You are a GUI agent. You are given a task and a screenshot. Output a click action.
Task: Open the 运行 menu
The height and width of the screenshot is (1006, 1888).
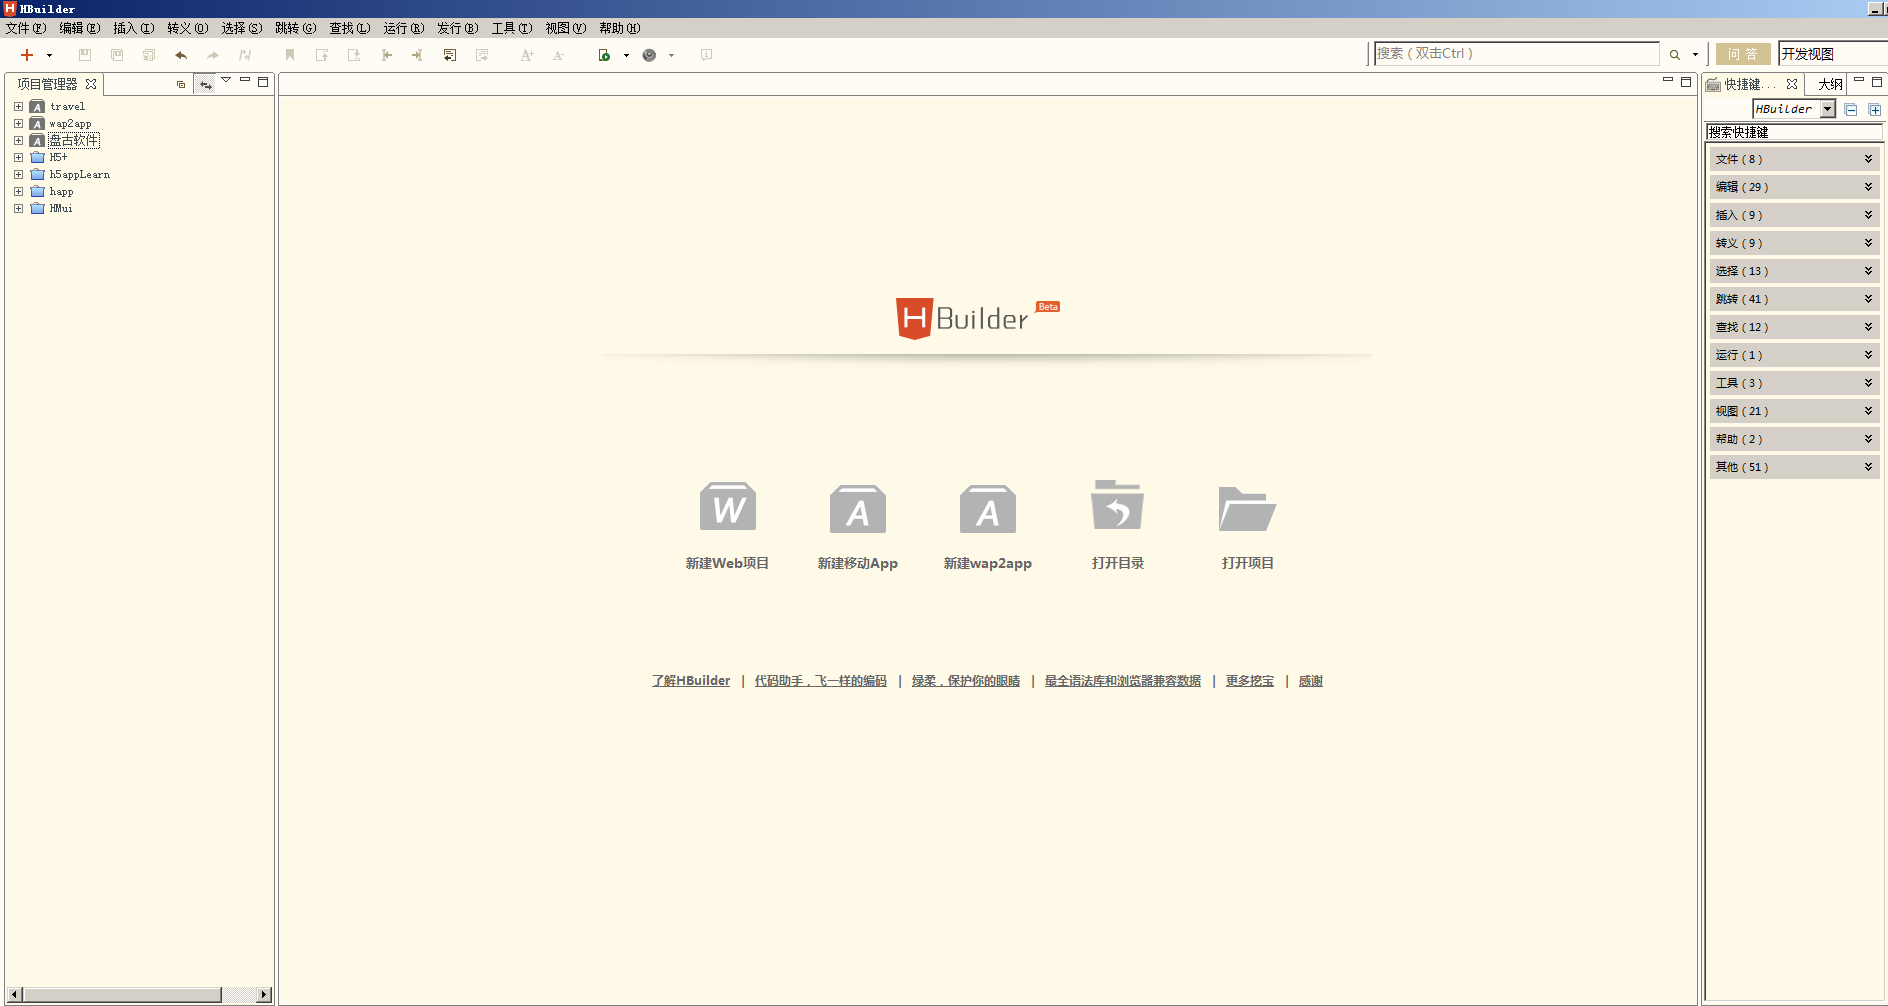click(404, 28)
